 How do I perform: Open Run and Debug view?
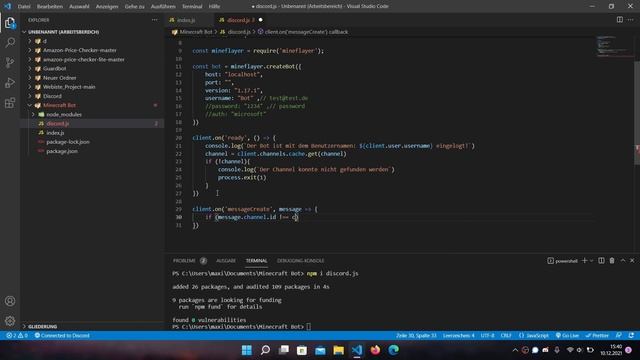tap(10, 82)
